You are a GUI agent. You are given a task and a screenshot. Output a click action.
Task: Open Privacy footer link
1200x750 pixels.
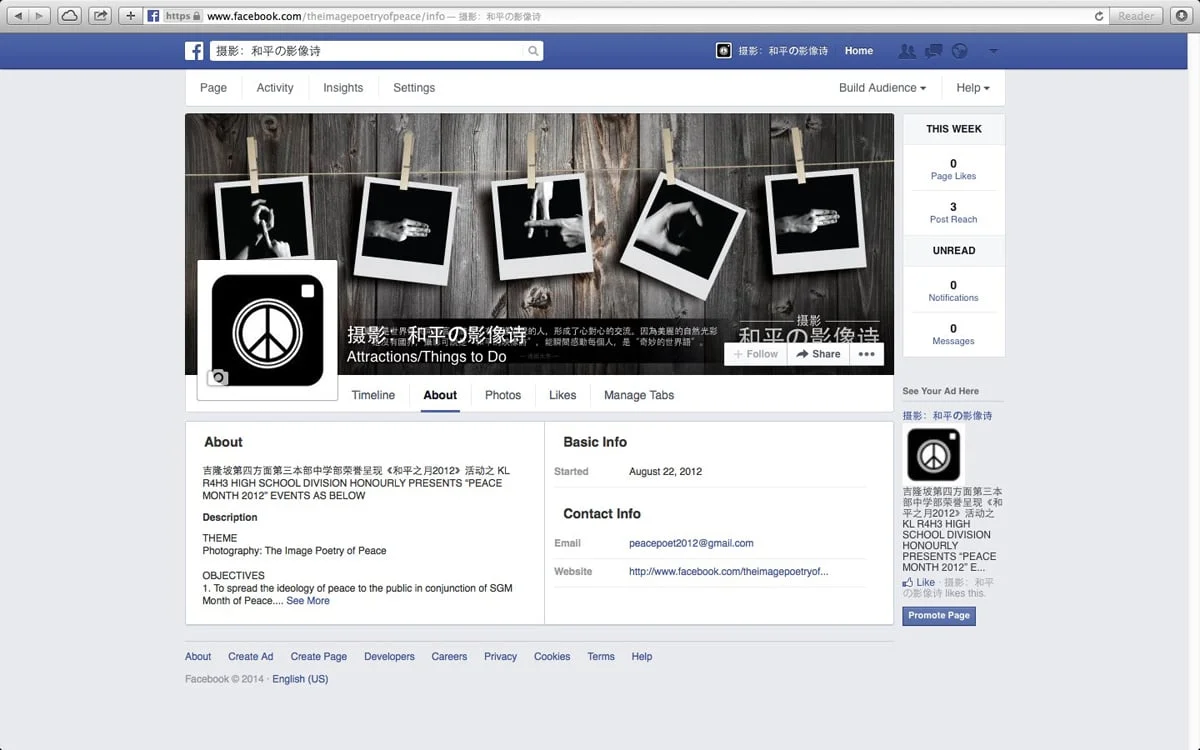[x=500, y=657]
